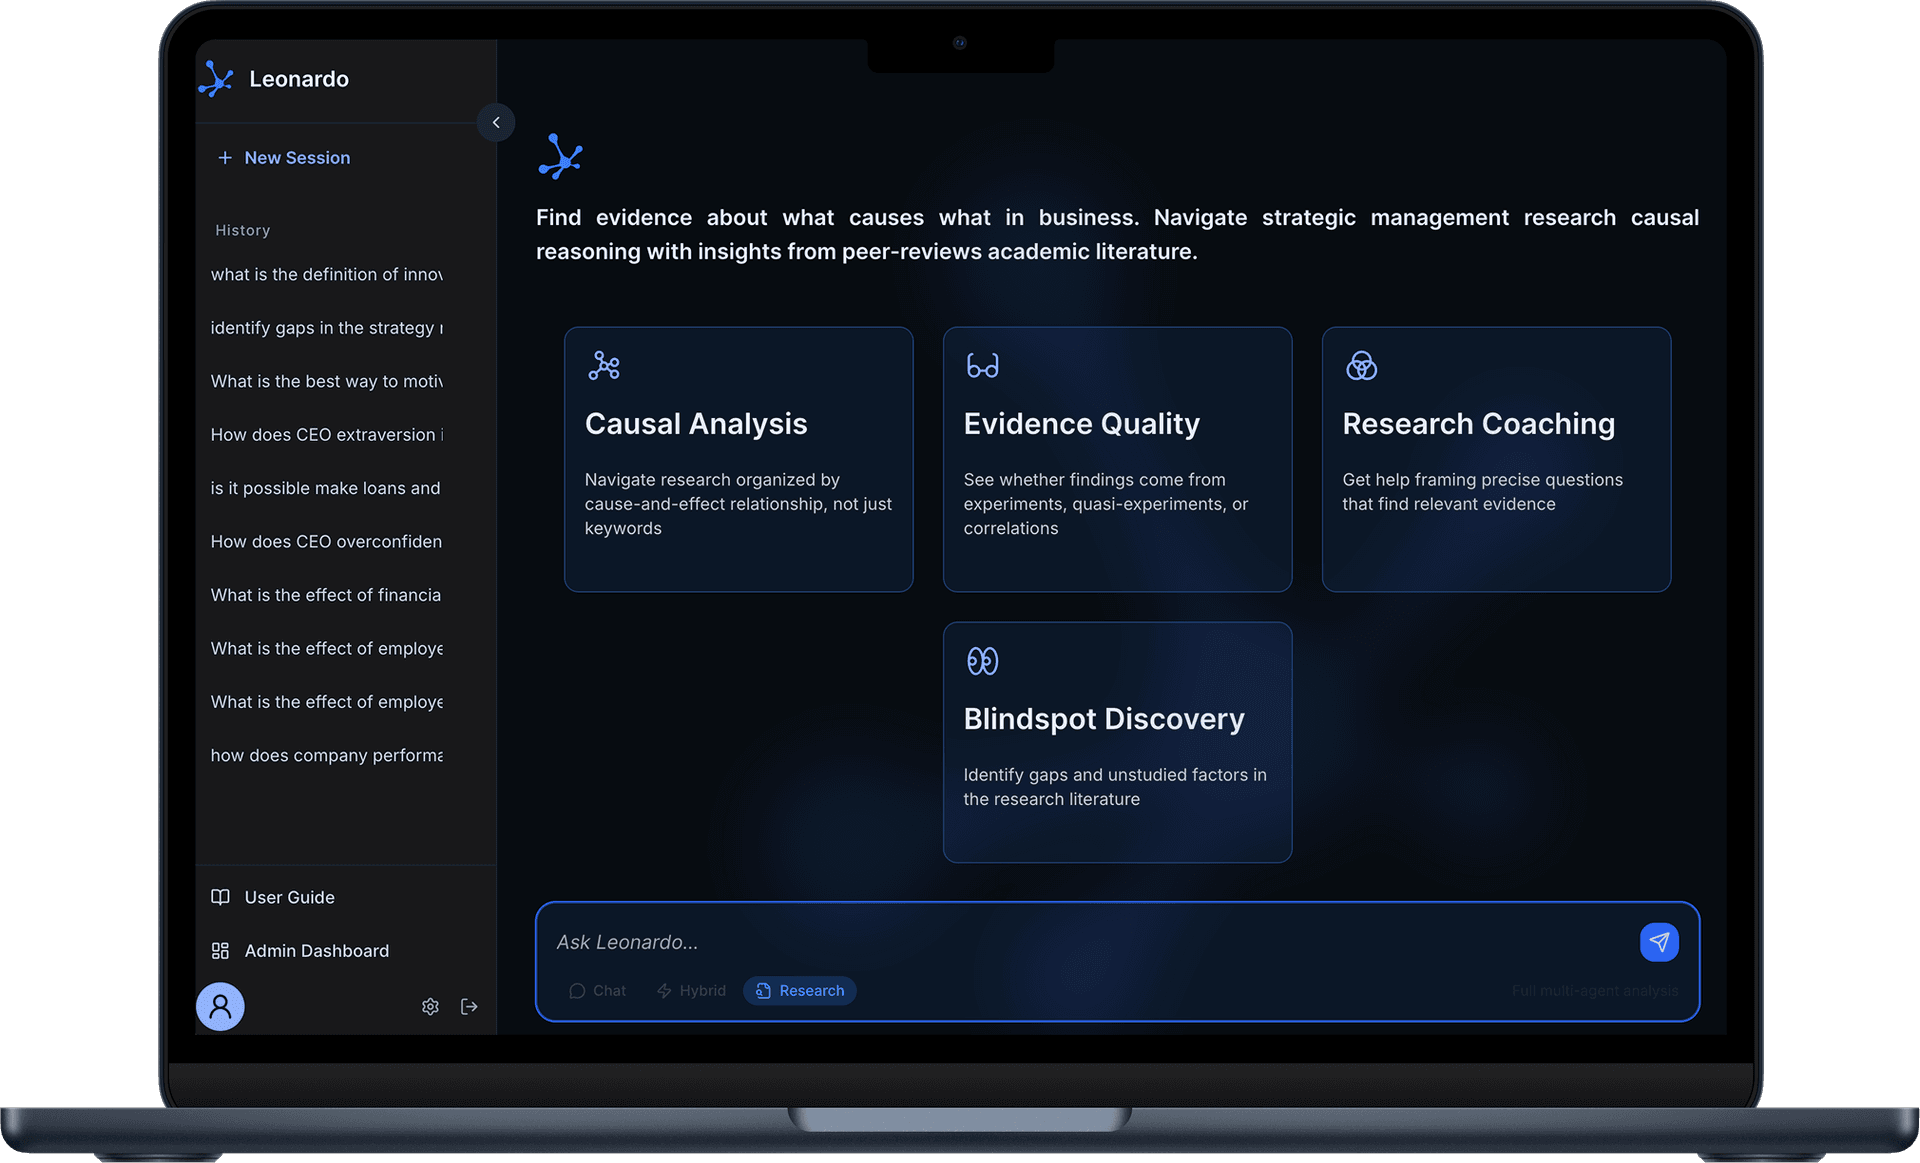
Task: Click the Leonardo logo icon in the sidebar
Action: (215, 79)
